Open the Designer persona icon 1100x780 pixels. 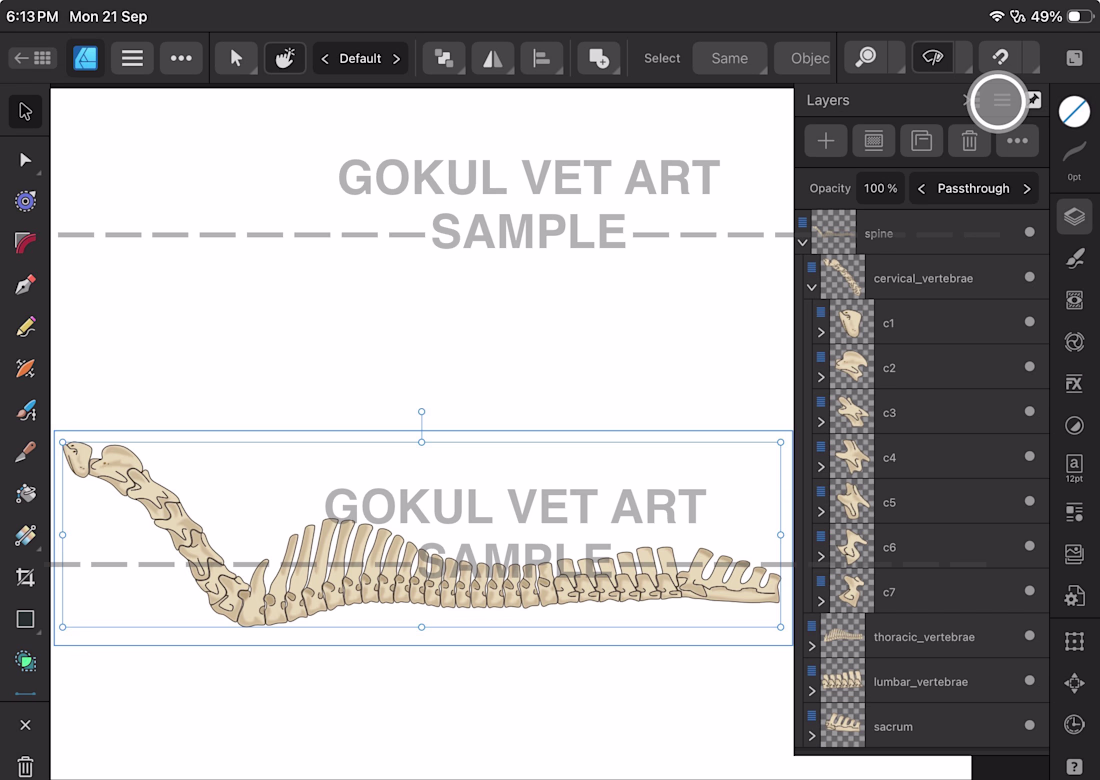[x=86, y=58]
